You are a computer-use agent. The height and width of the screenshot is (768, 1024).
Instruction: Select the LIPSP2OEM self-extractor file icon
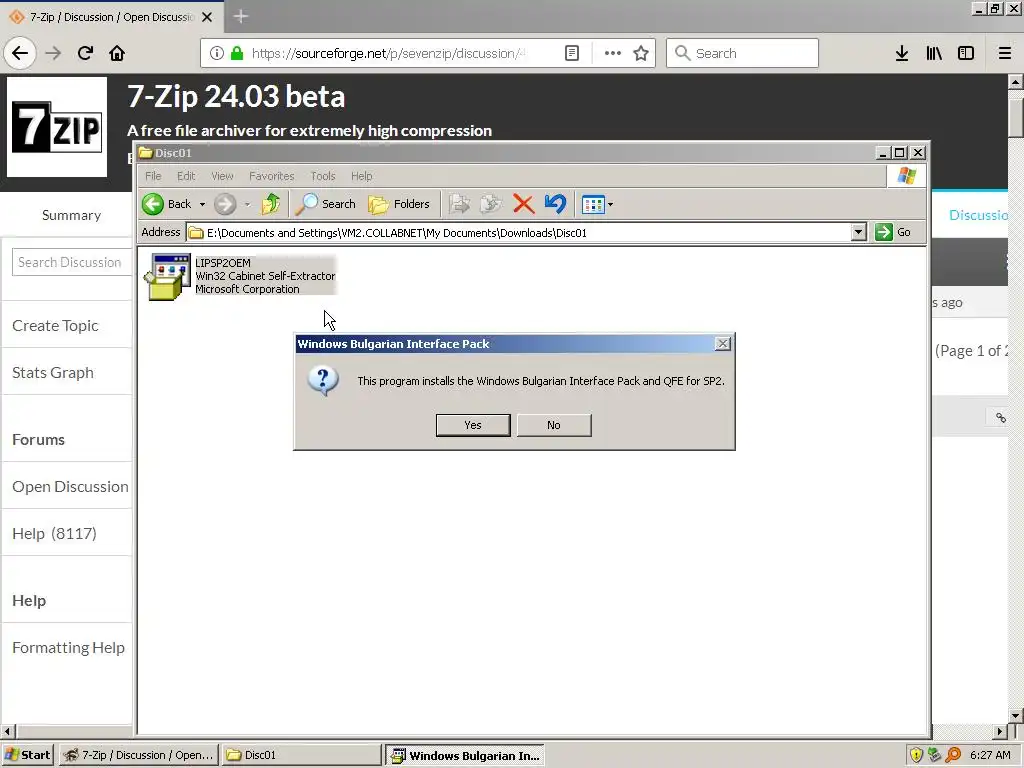click(x=167, y=276)
